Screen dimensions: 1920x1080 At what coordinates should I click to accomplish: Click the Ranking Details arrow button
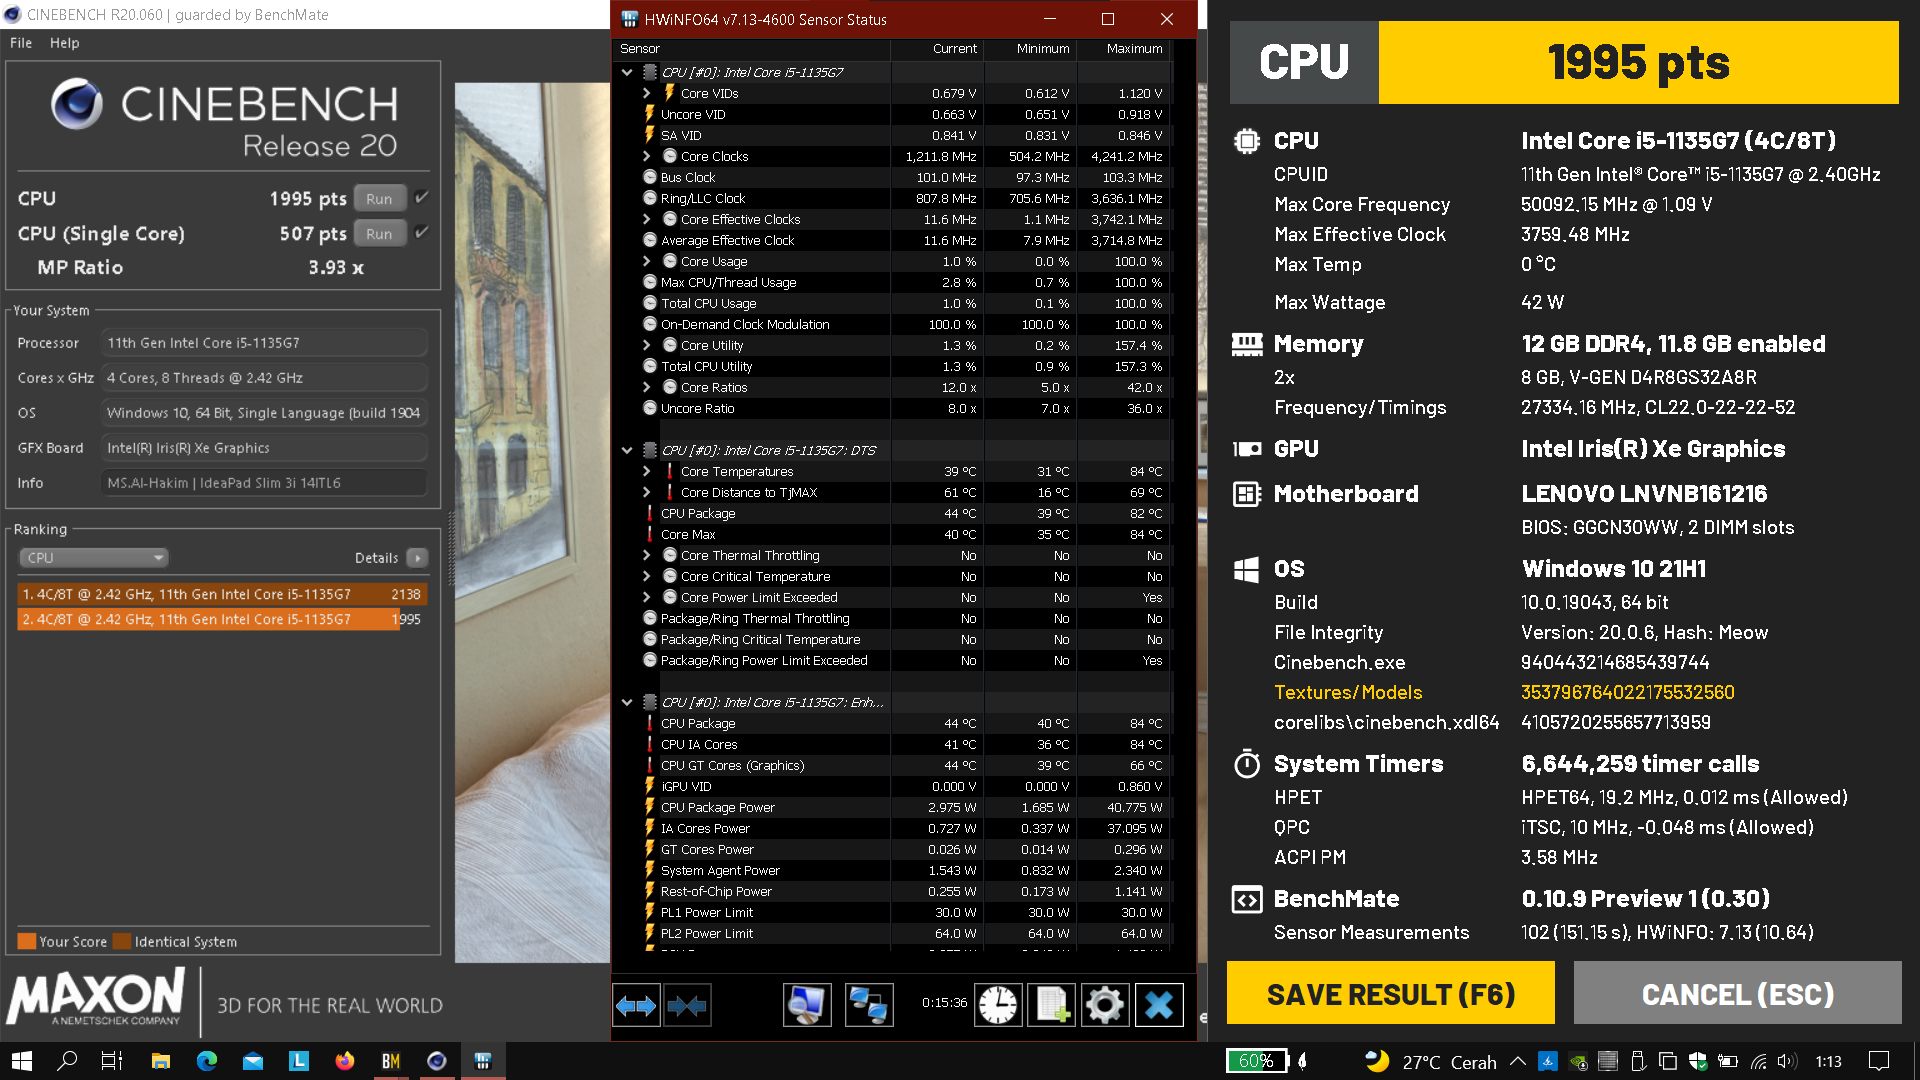(x=418, y=558)
